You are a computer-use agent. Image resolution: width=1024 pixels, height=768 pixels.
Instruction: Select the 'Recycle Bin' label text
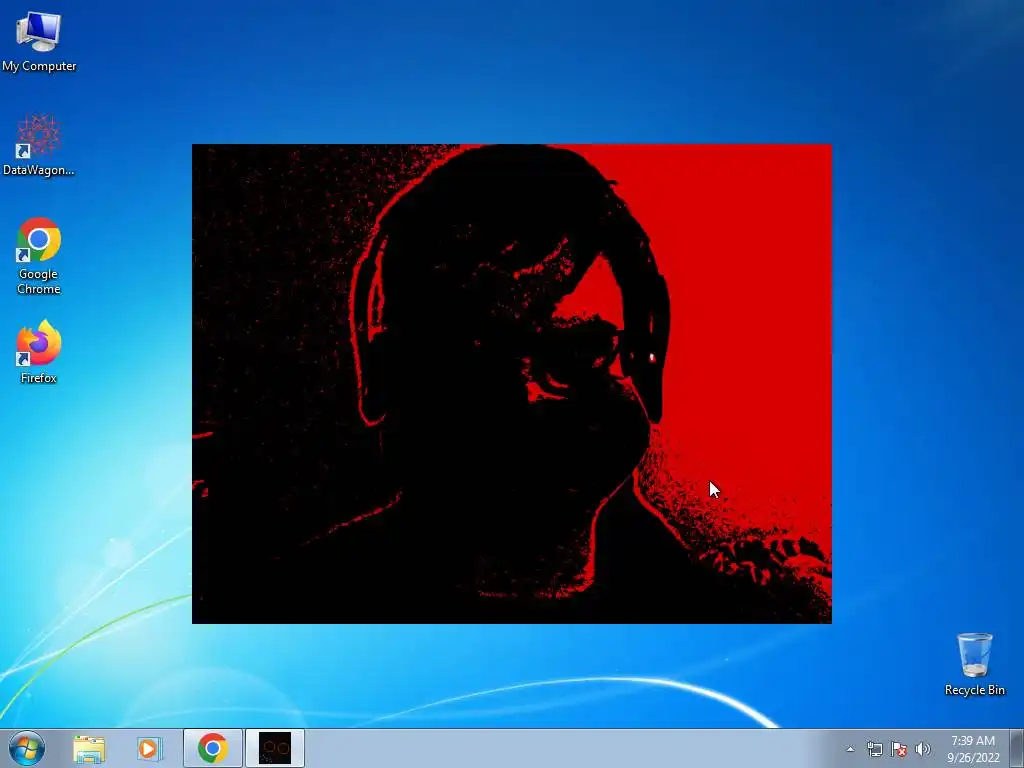[x=974, y=690]
